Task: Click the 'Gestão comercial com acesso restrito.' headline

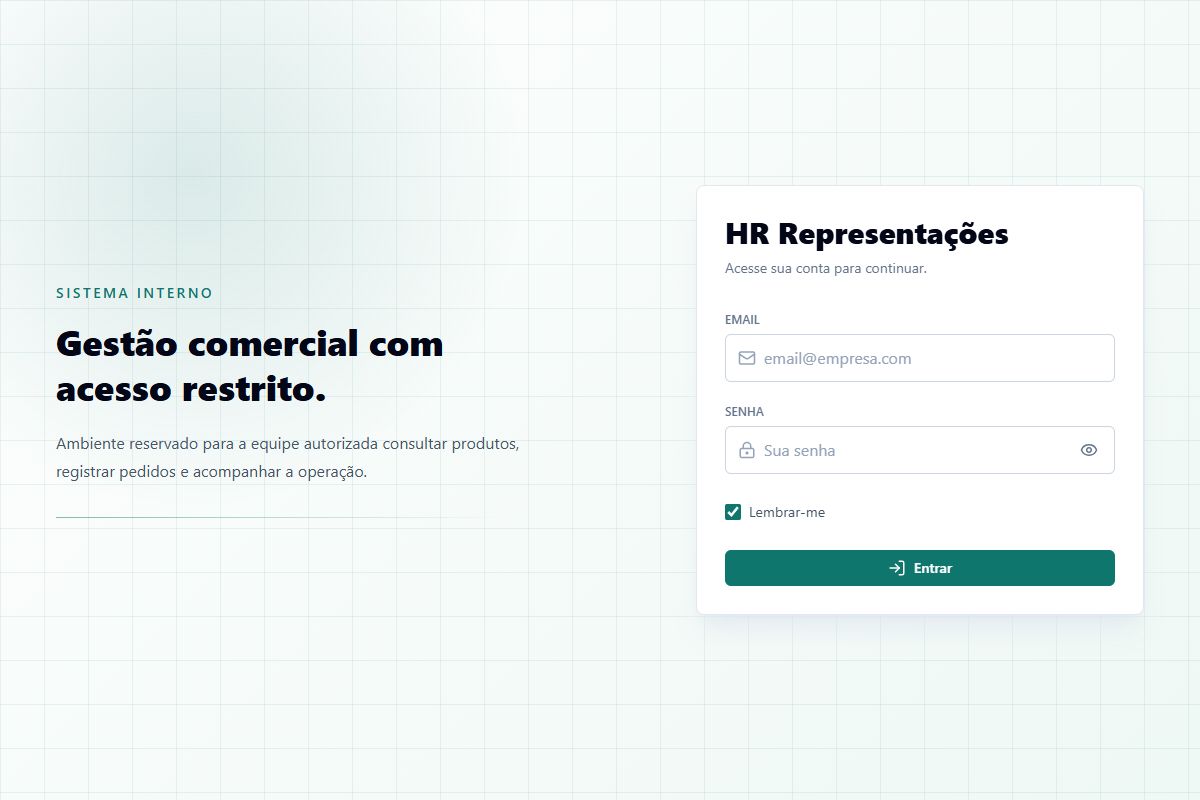Action: click(x=250, y=366)
